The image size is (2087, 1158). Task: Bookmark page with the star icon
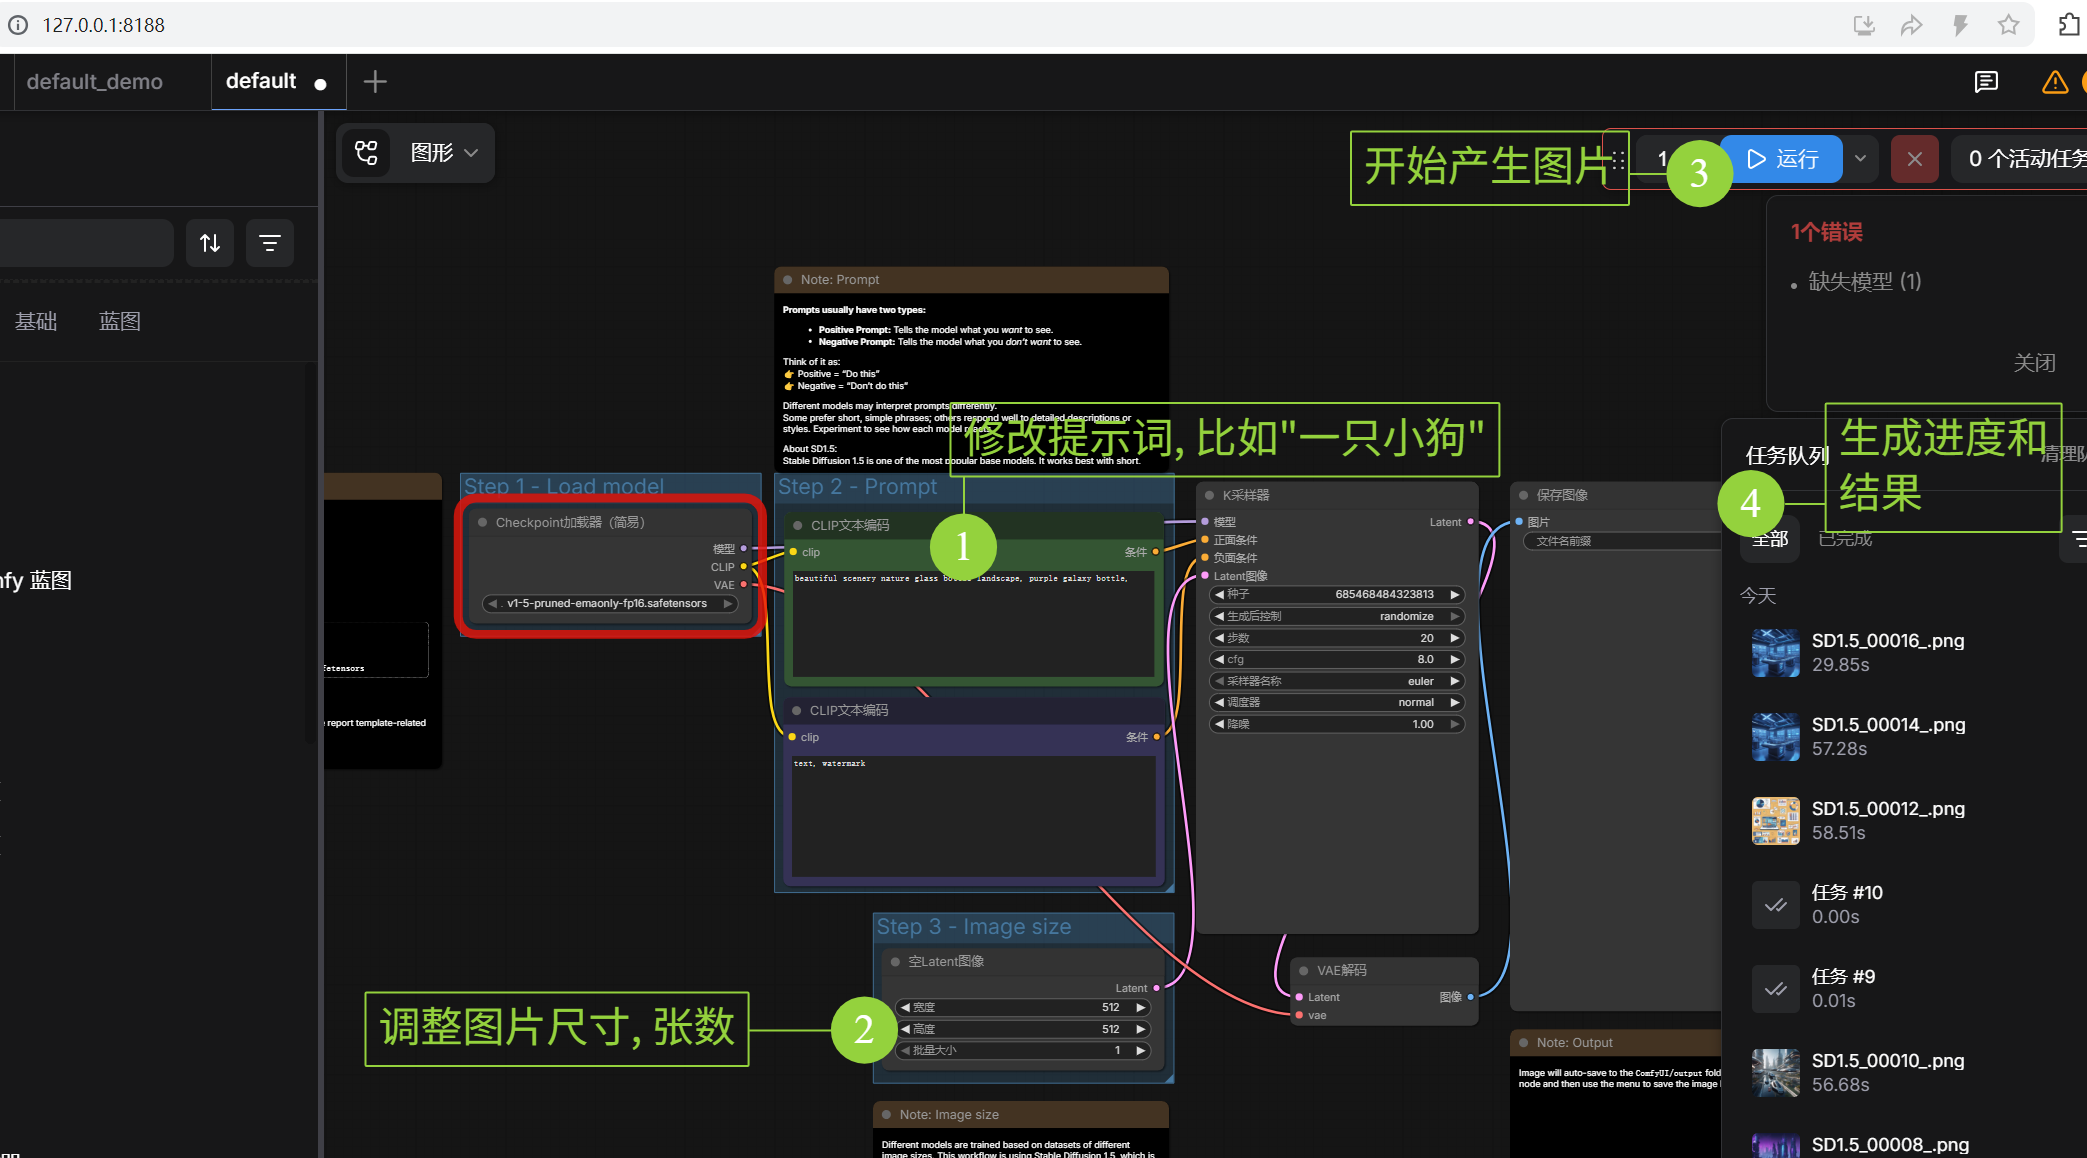[x=2008, y=25]
